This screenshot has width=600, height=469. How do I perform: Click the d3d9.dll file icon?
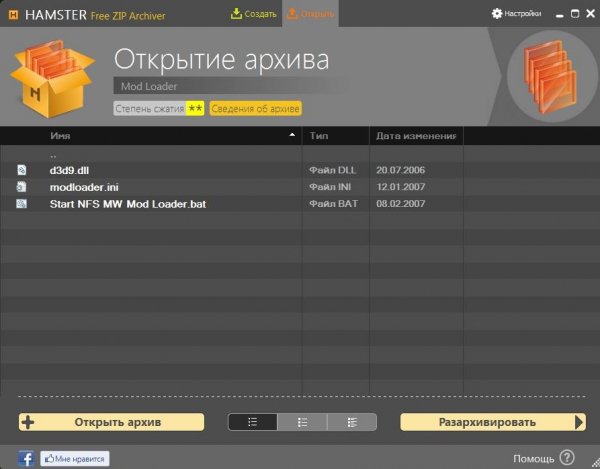(x=22, y=170)
